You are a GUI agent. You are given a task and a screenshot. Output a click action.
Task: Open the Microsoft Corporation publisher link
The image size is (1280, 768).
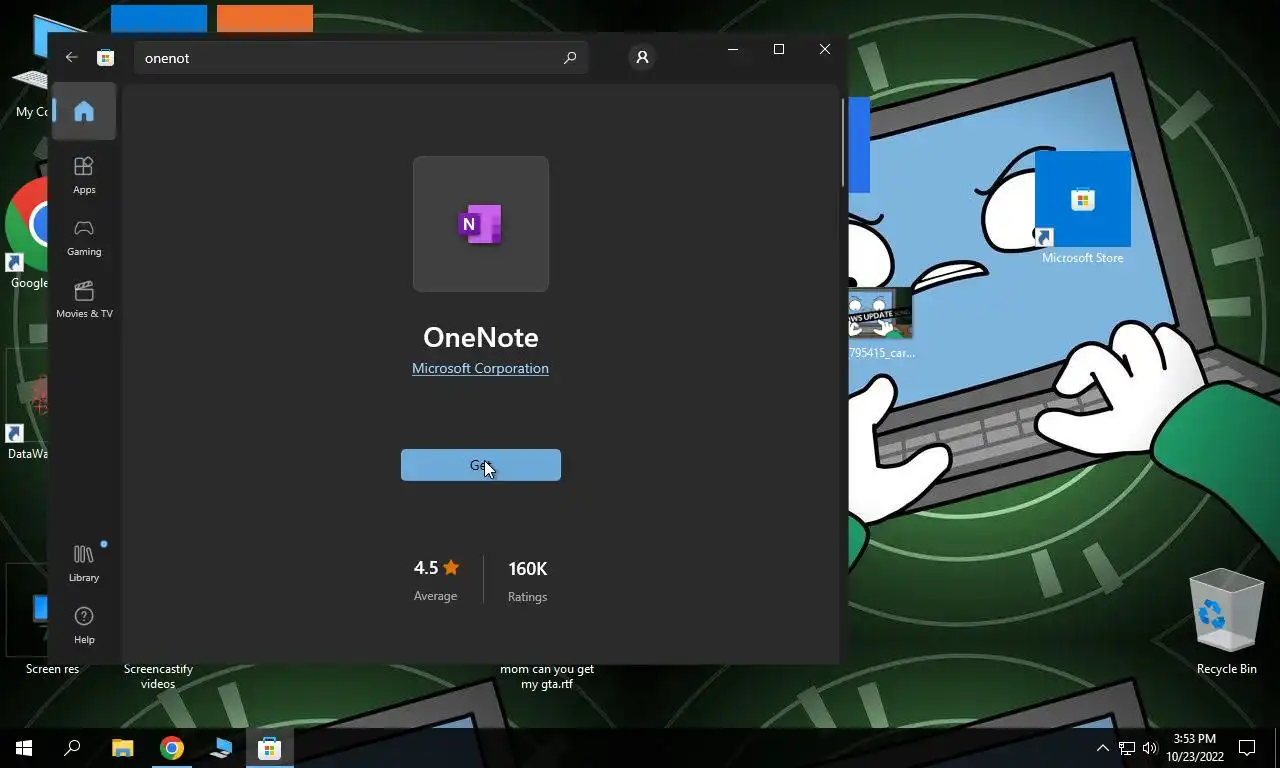point(480,368)
